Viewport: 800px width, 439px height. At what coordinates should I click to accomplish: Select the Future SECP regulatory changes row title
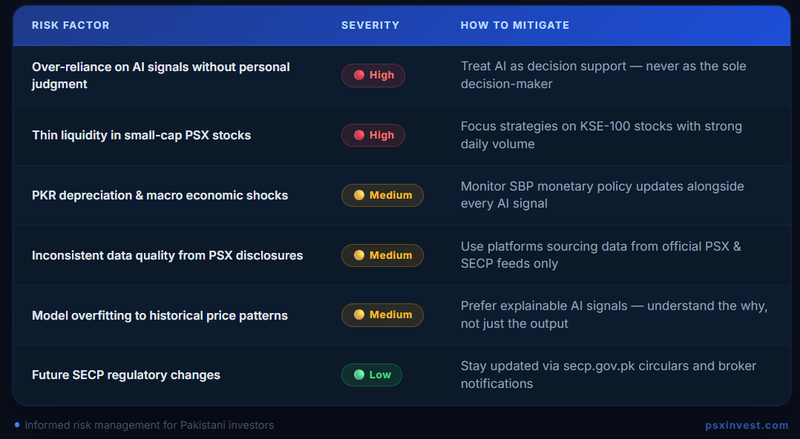[126, 375]
